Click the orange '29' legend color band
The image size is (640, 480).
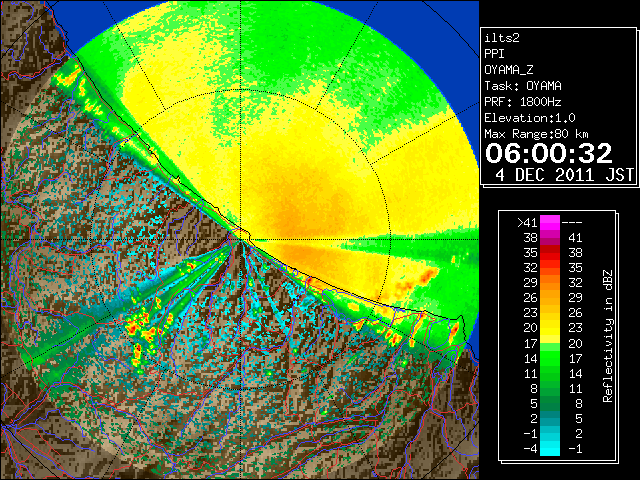tap(550, 283)
